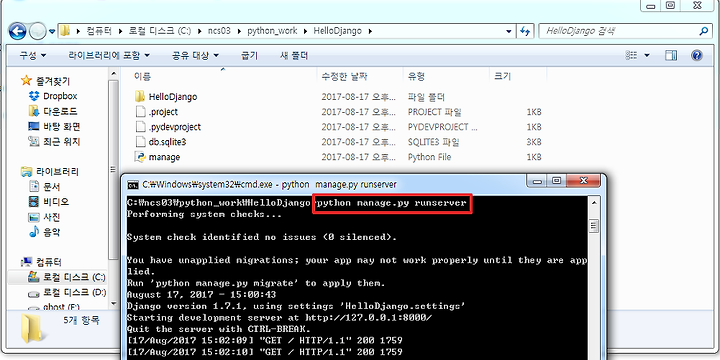Click the SQLITE3 파일 type cell
The width and height of the screenshot is (720, 360).
434,142
